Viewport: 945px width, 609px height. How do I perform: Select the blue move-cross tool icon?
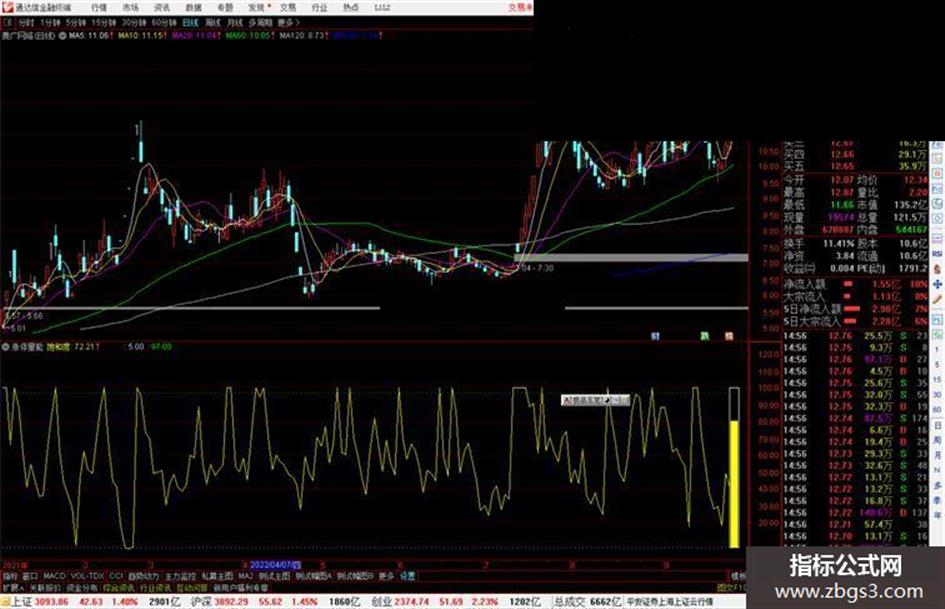(937, 284)
